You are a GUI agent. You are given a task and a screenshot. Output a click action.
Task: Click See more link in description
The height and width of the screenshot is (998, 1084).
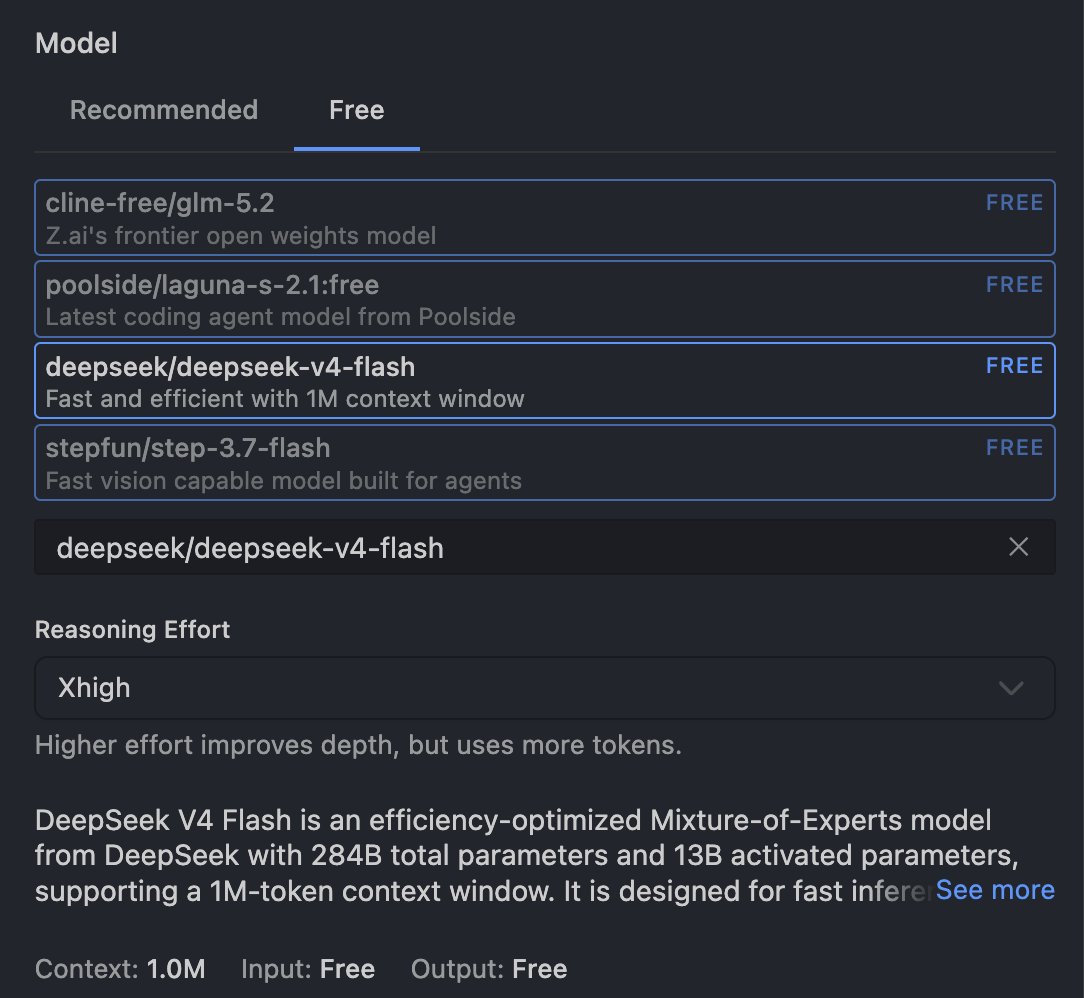point(995,890)
